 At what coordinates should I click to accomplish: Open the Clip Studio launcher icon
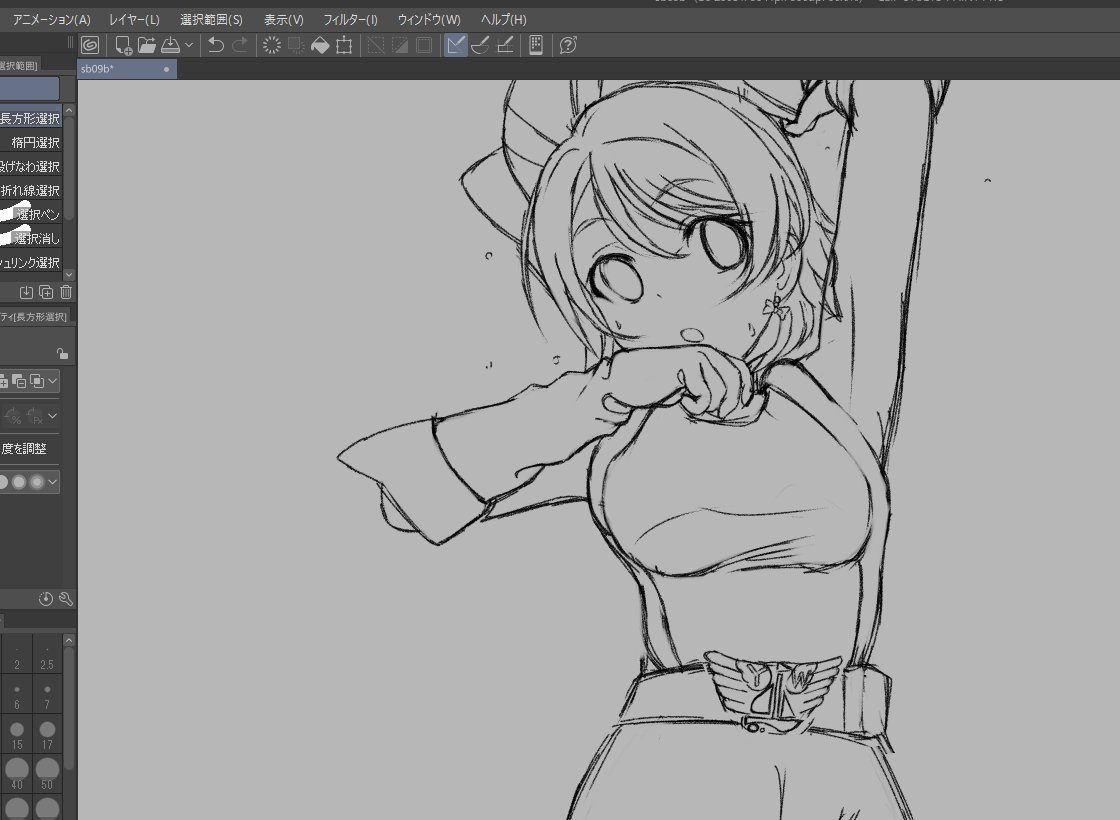pyautogui.click(x=90, y=46)
